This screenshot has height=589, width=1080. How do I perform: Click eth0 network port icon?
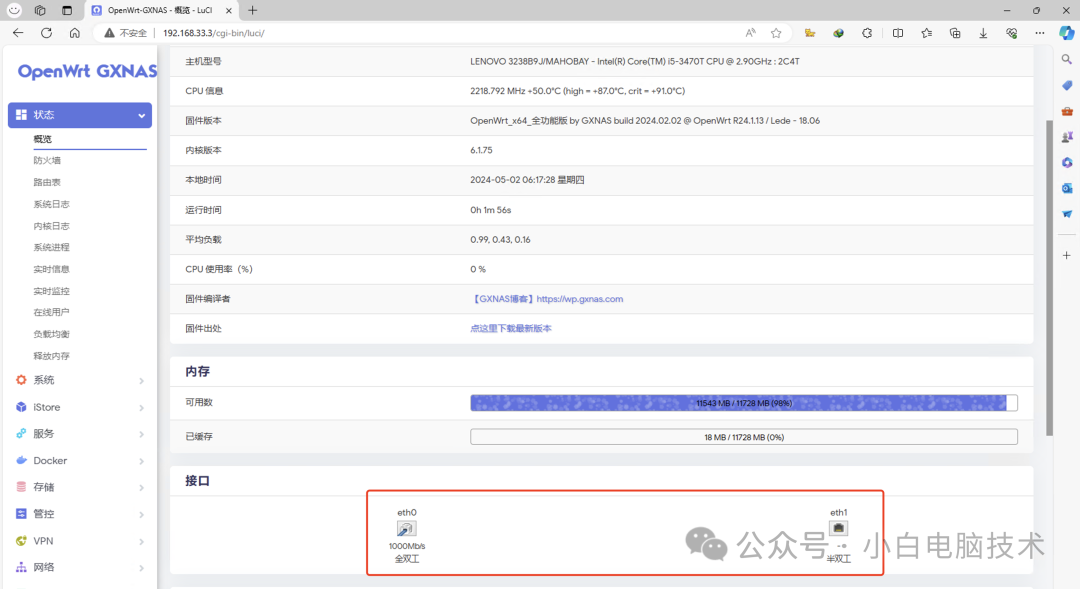pos(406,528)
